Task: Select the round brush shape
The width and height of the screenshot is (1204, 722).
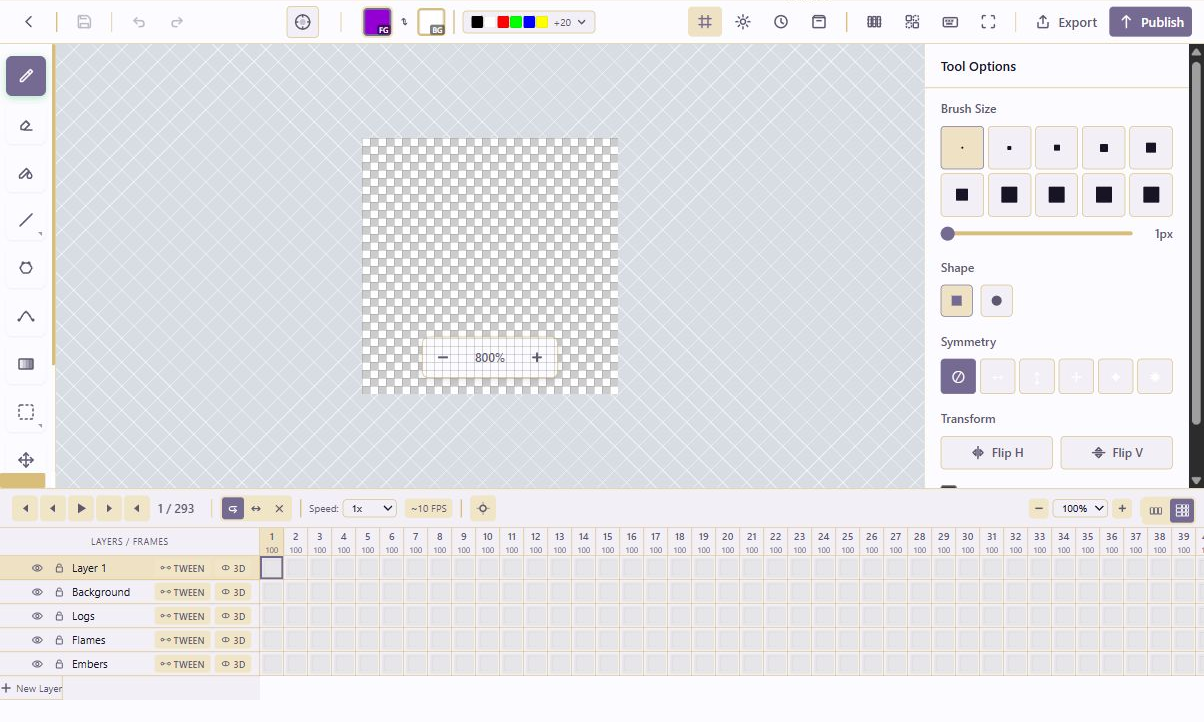Action: coord(996,300)
